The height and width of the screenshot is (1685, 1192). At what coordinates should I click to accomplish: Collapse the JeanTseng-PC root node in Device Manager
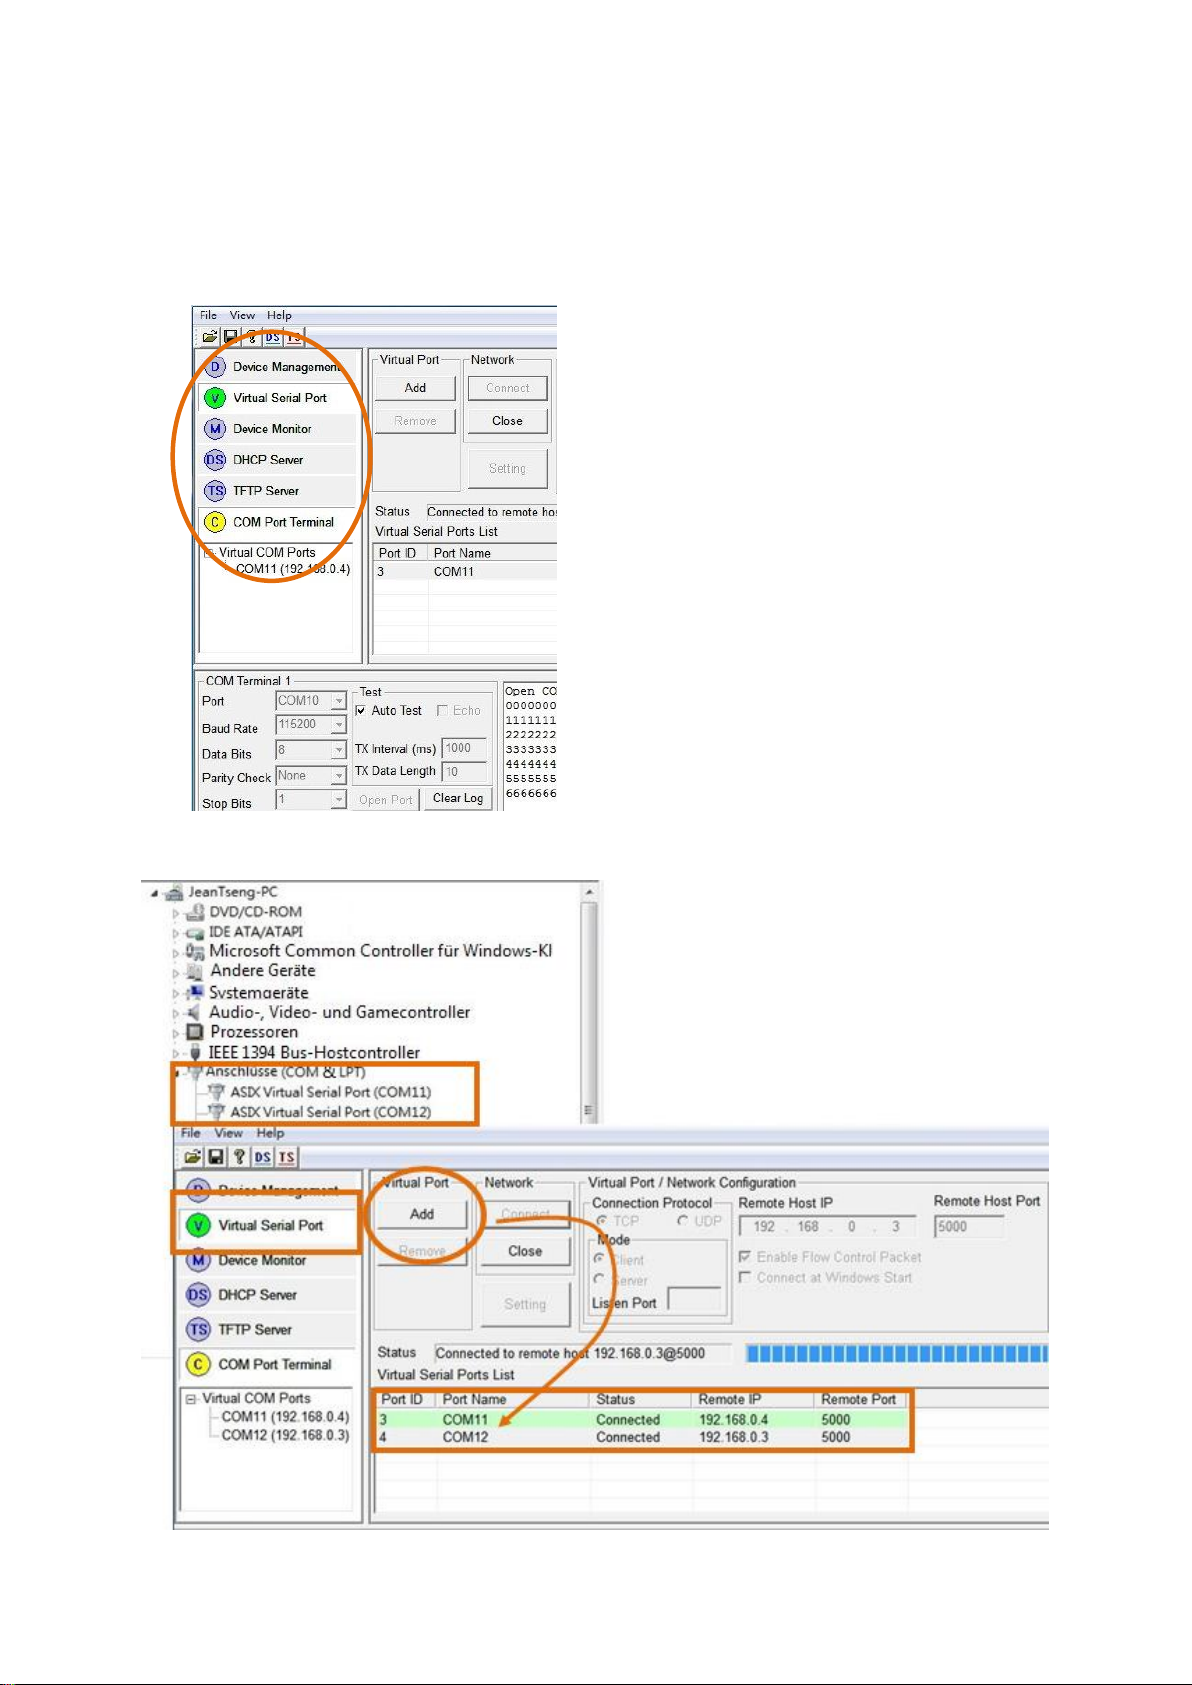click(x=155, y=893)
